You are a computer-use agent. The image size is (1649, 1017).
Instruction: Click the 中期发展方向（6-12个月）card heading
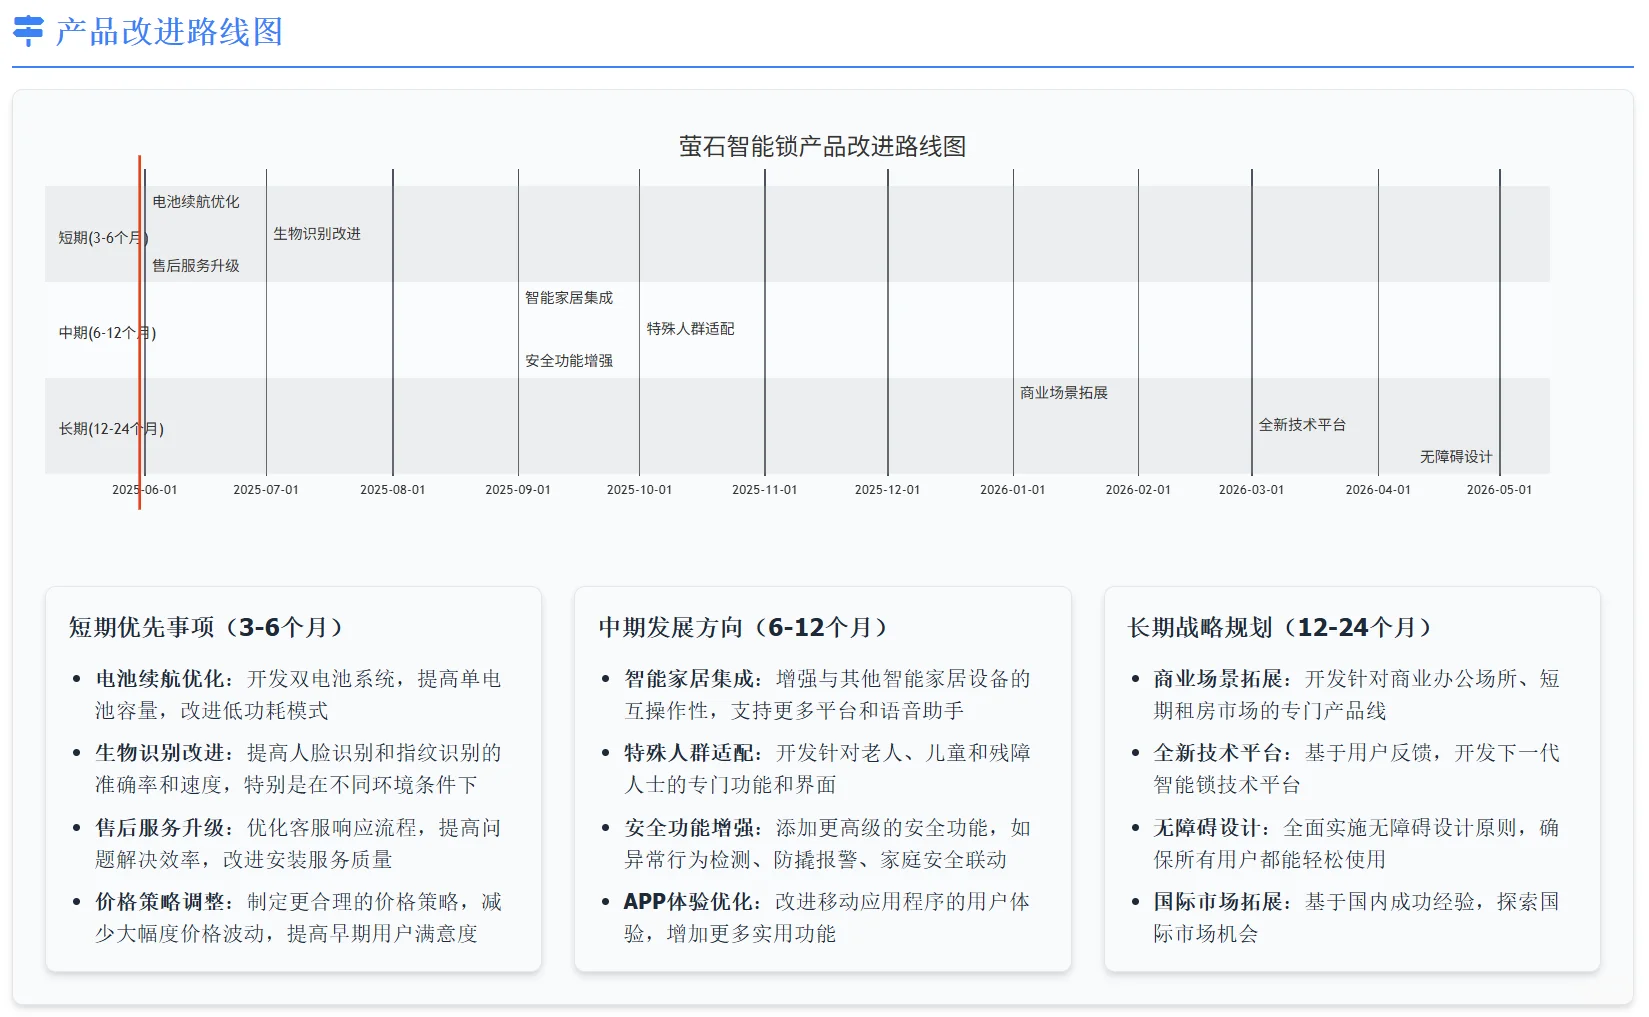coord(743,627)
